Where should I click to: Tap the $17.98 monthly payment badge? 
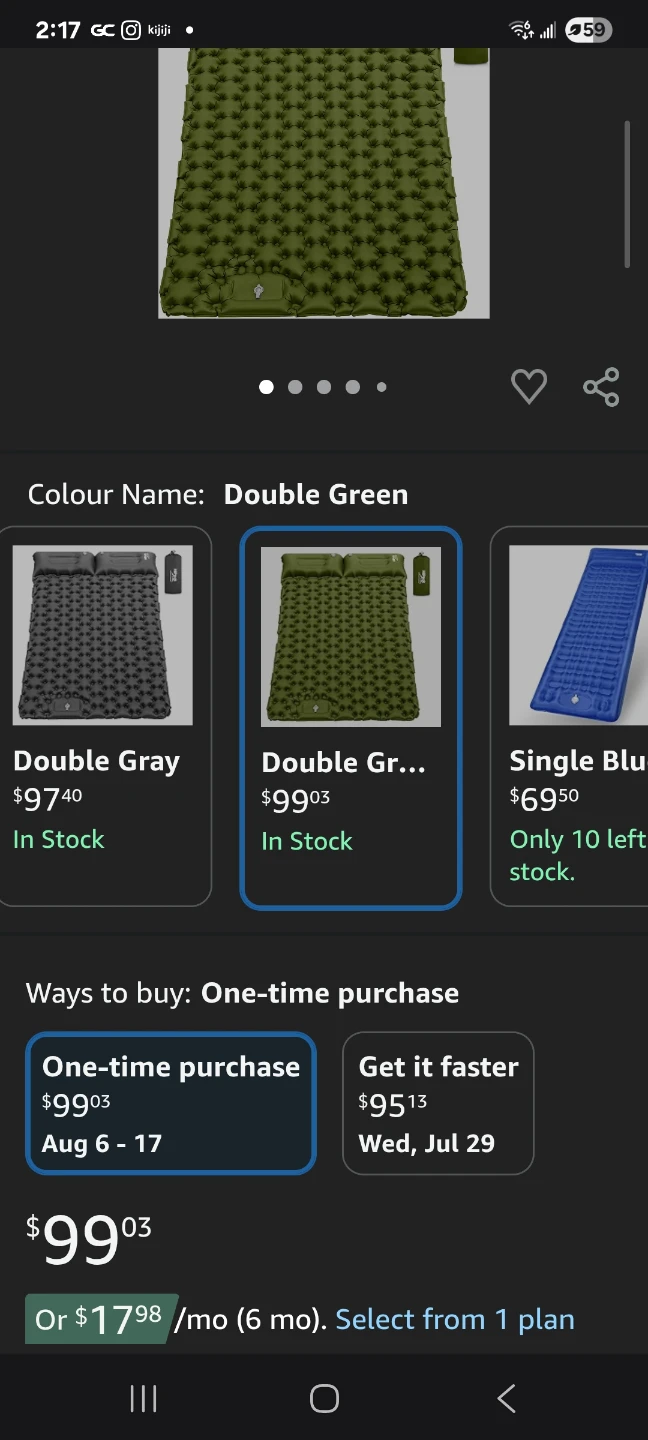[100, 1319]
